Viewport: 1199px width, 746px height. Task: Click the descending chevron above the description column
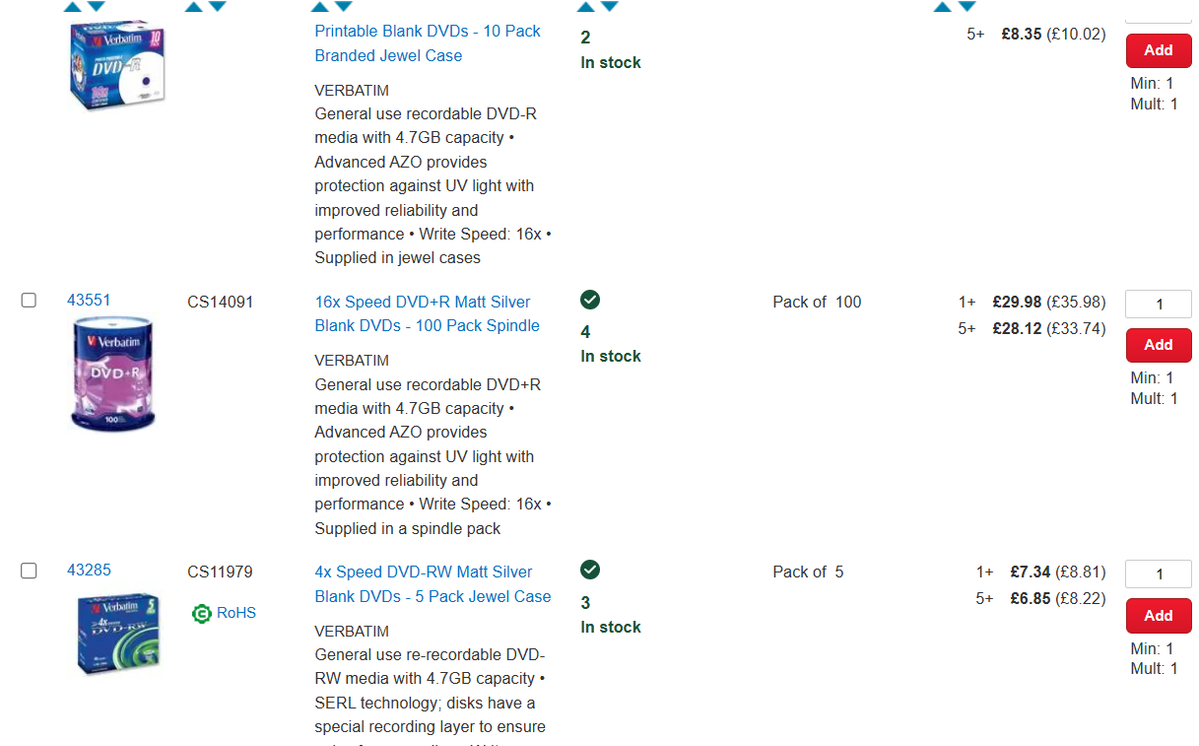[345, 6]
